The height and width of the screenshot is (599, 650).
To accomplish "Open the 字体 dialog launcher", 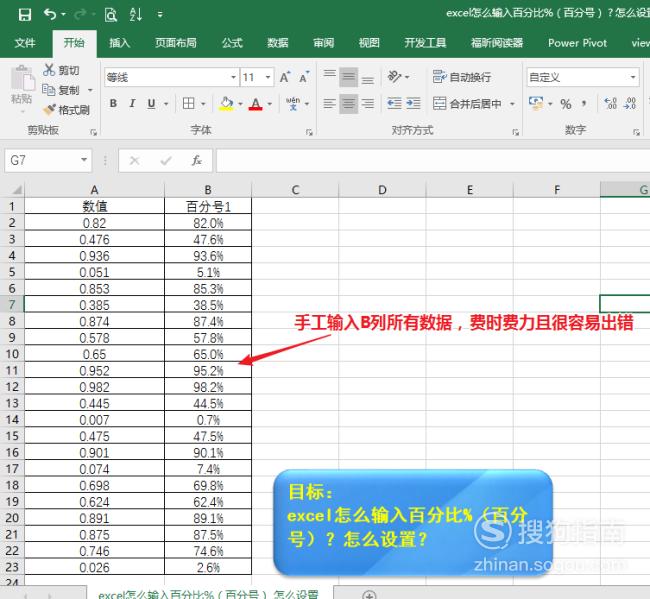I will coord(309,132).
